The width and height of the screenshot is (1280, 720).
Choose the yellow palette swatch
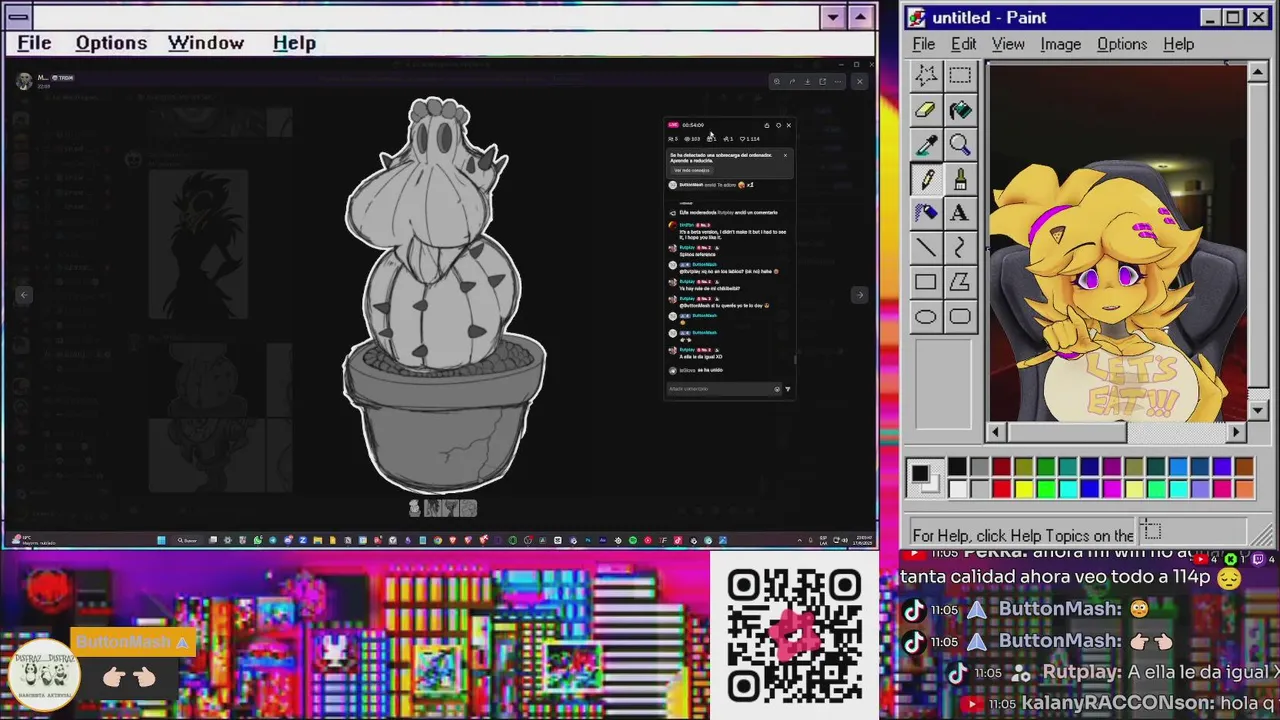point(1023,489)
